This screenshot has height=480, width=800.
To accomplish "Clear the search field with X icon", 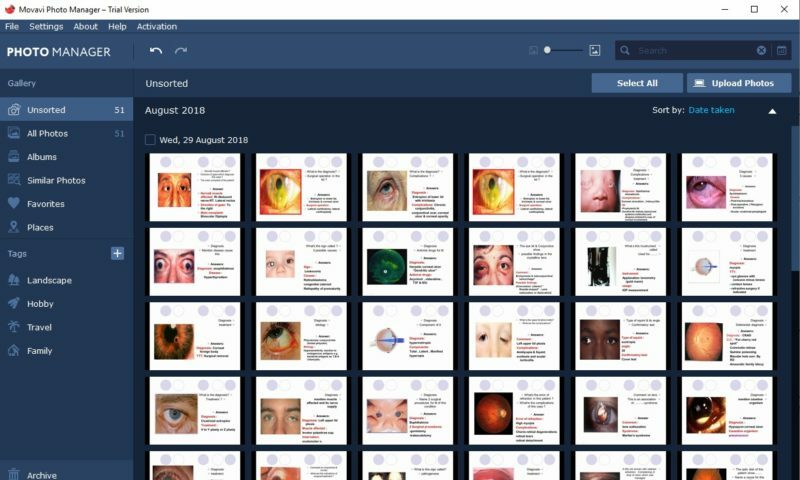I will point(761,50).
